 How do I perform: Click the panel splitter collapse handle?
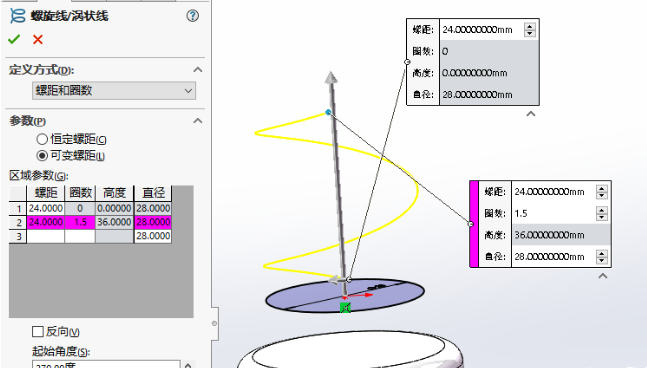point(214,323)
